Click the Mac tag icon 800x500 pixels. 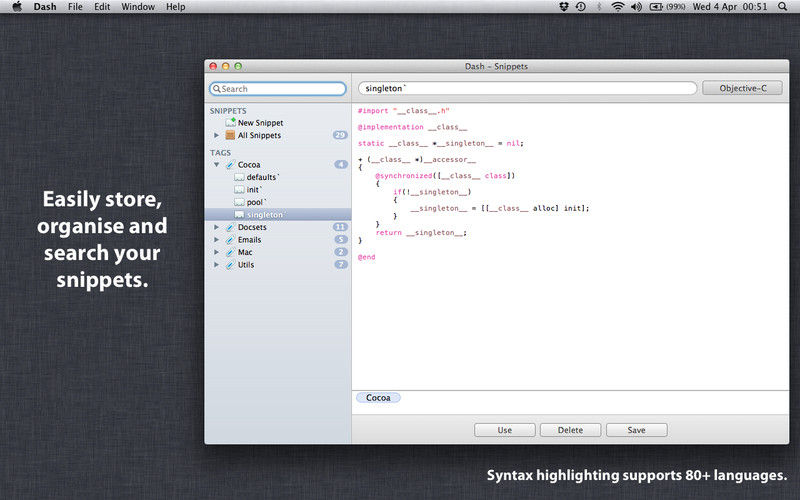[231, 252]
